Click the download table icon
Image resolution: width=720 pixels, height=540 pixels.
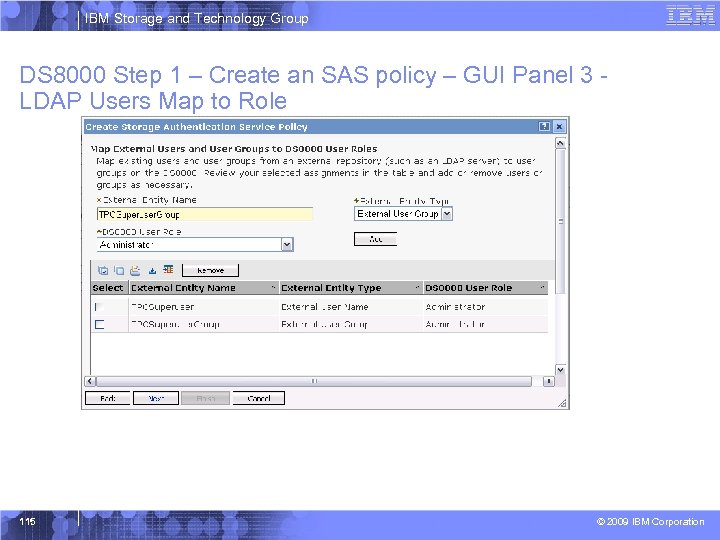coord(152,270)
